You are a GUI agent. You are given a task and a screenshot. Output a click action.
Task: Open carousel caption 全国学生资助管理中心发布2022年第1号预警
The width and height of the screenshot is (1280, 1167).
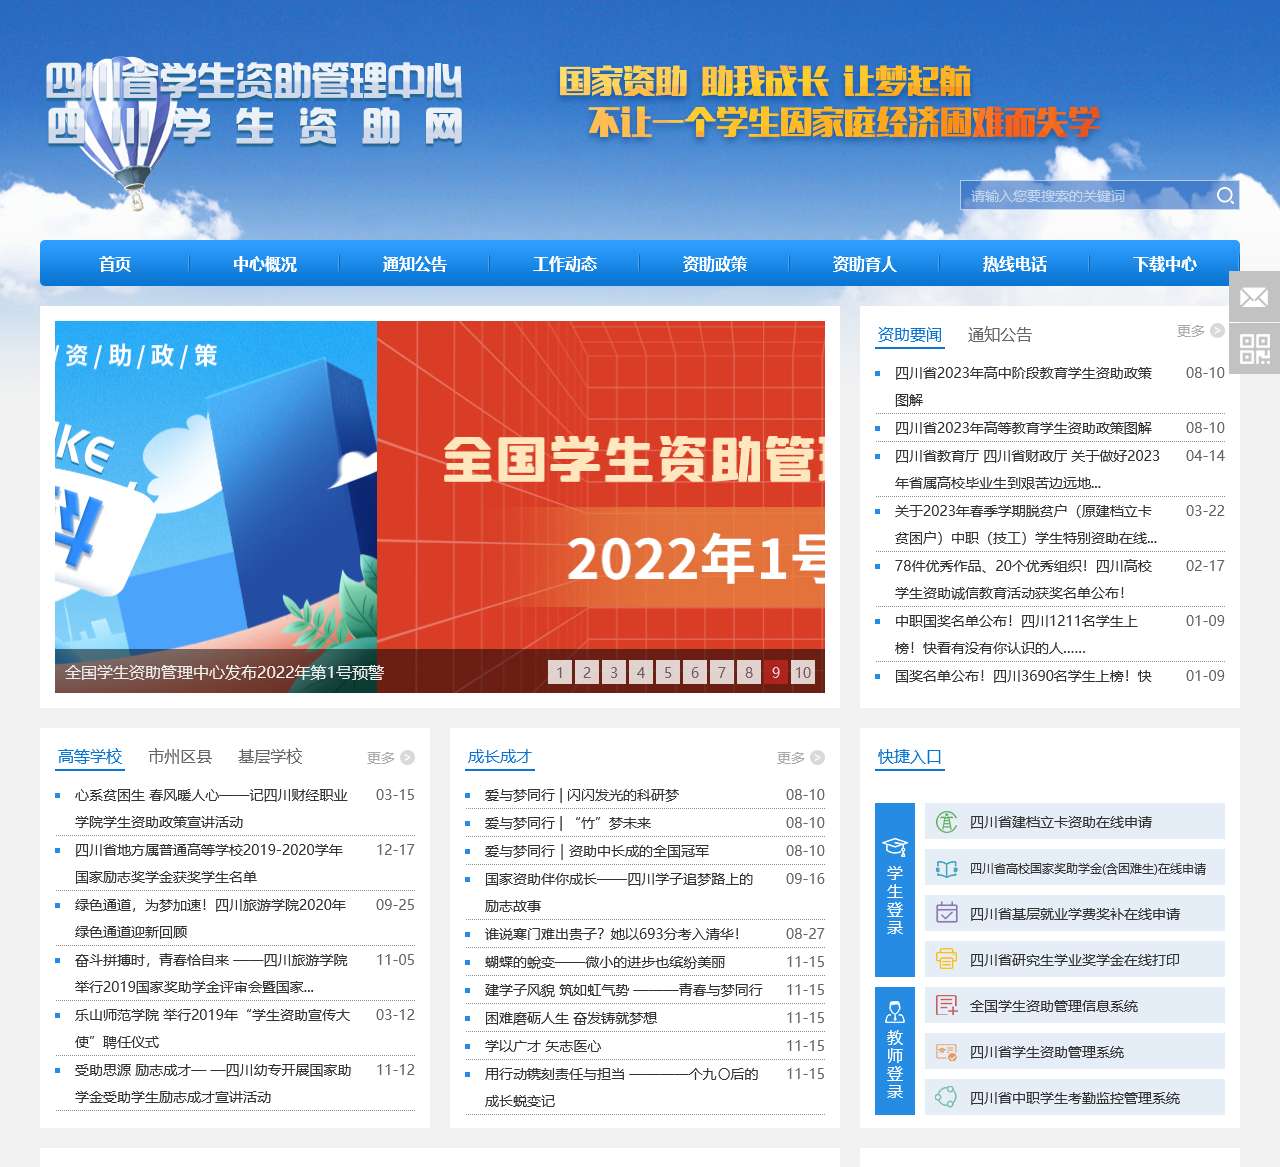click(x=225, y=672)
